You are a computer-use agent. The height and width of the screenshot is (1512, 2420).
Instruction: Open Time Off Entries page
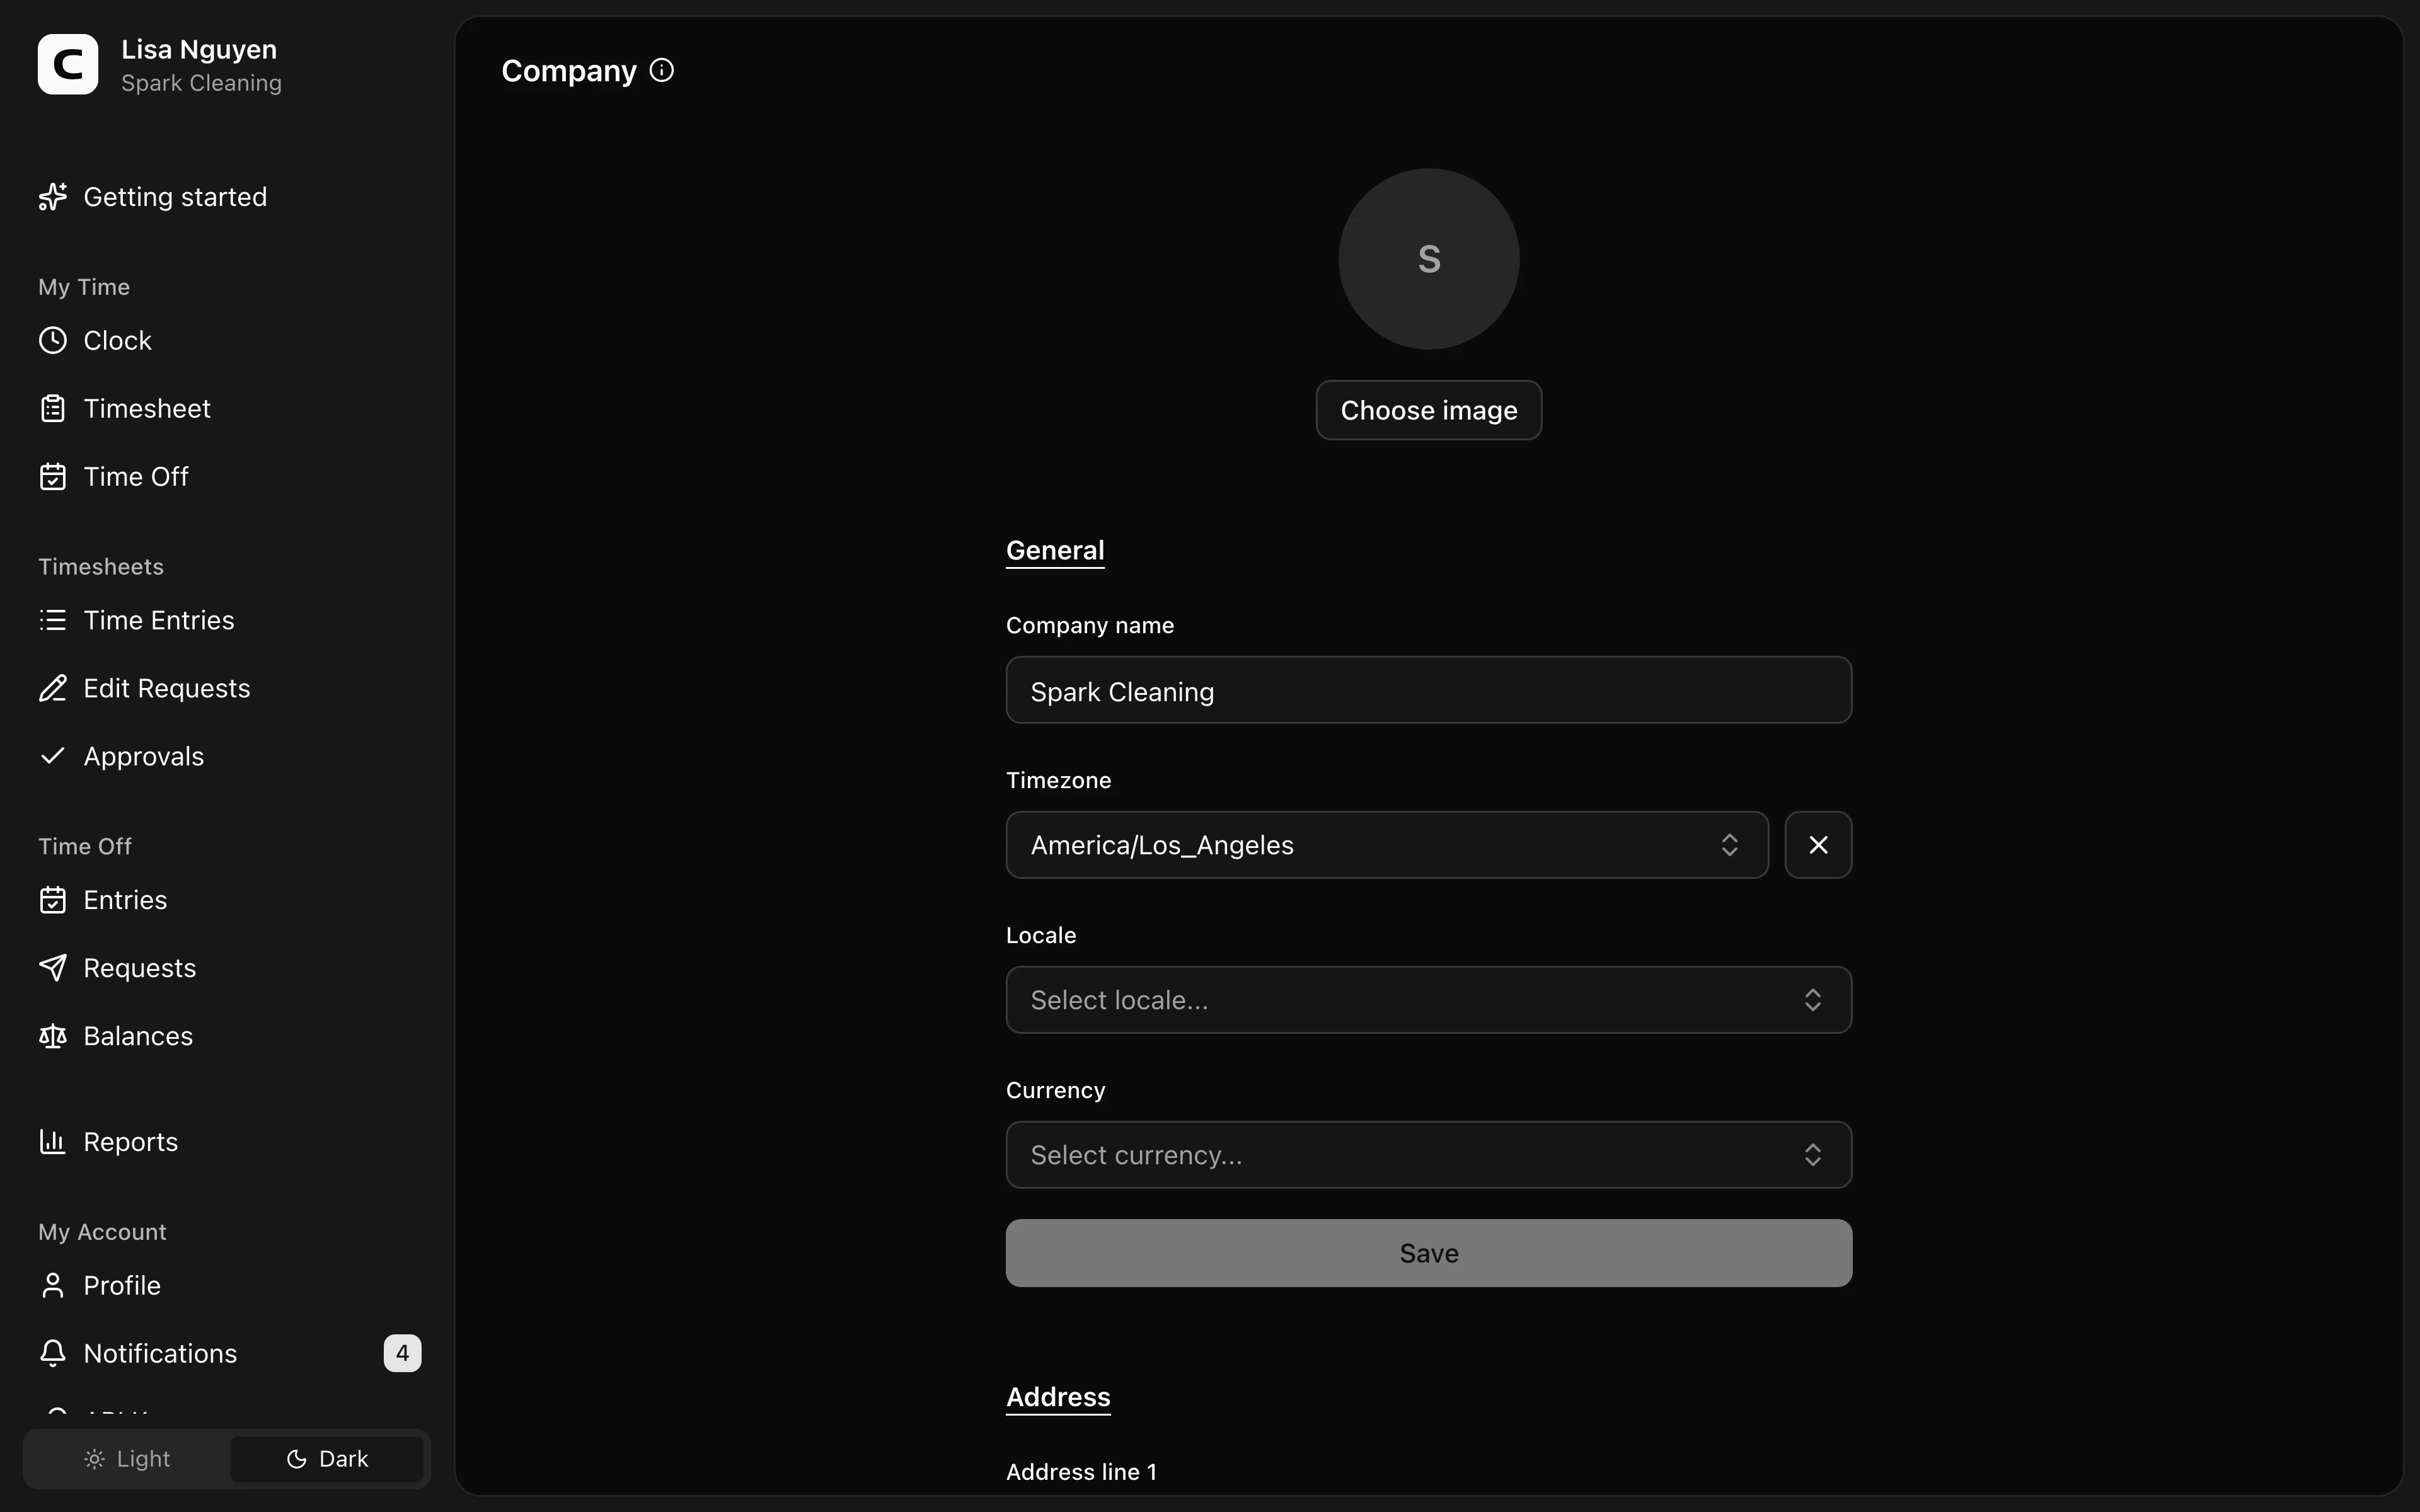(228, 900)
